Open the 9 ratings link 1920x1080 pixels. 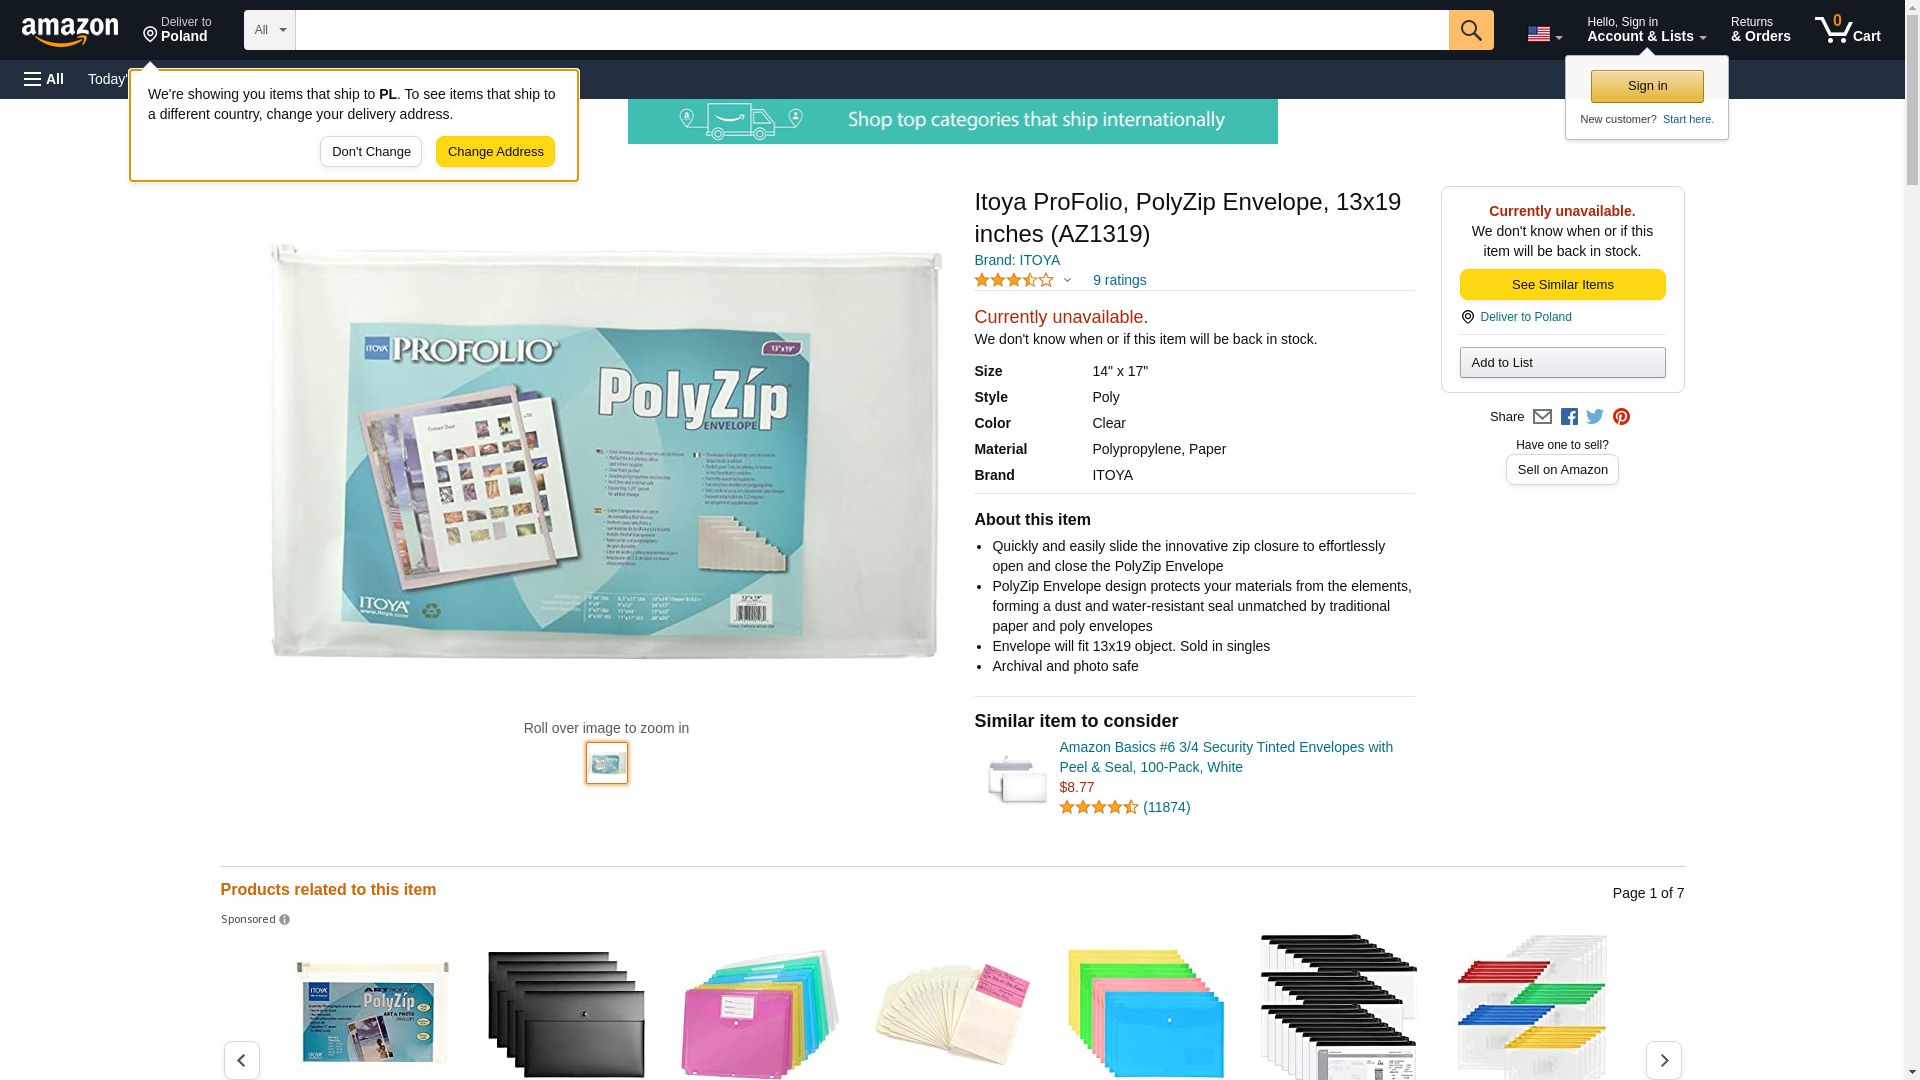(1119, 281)
